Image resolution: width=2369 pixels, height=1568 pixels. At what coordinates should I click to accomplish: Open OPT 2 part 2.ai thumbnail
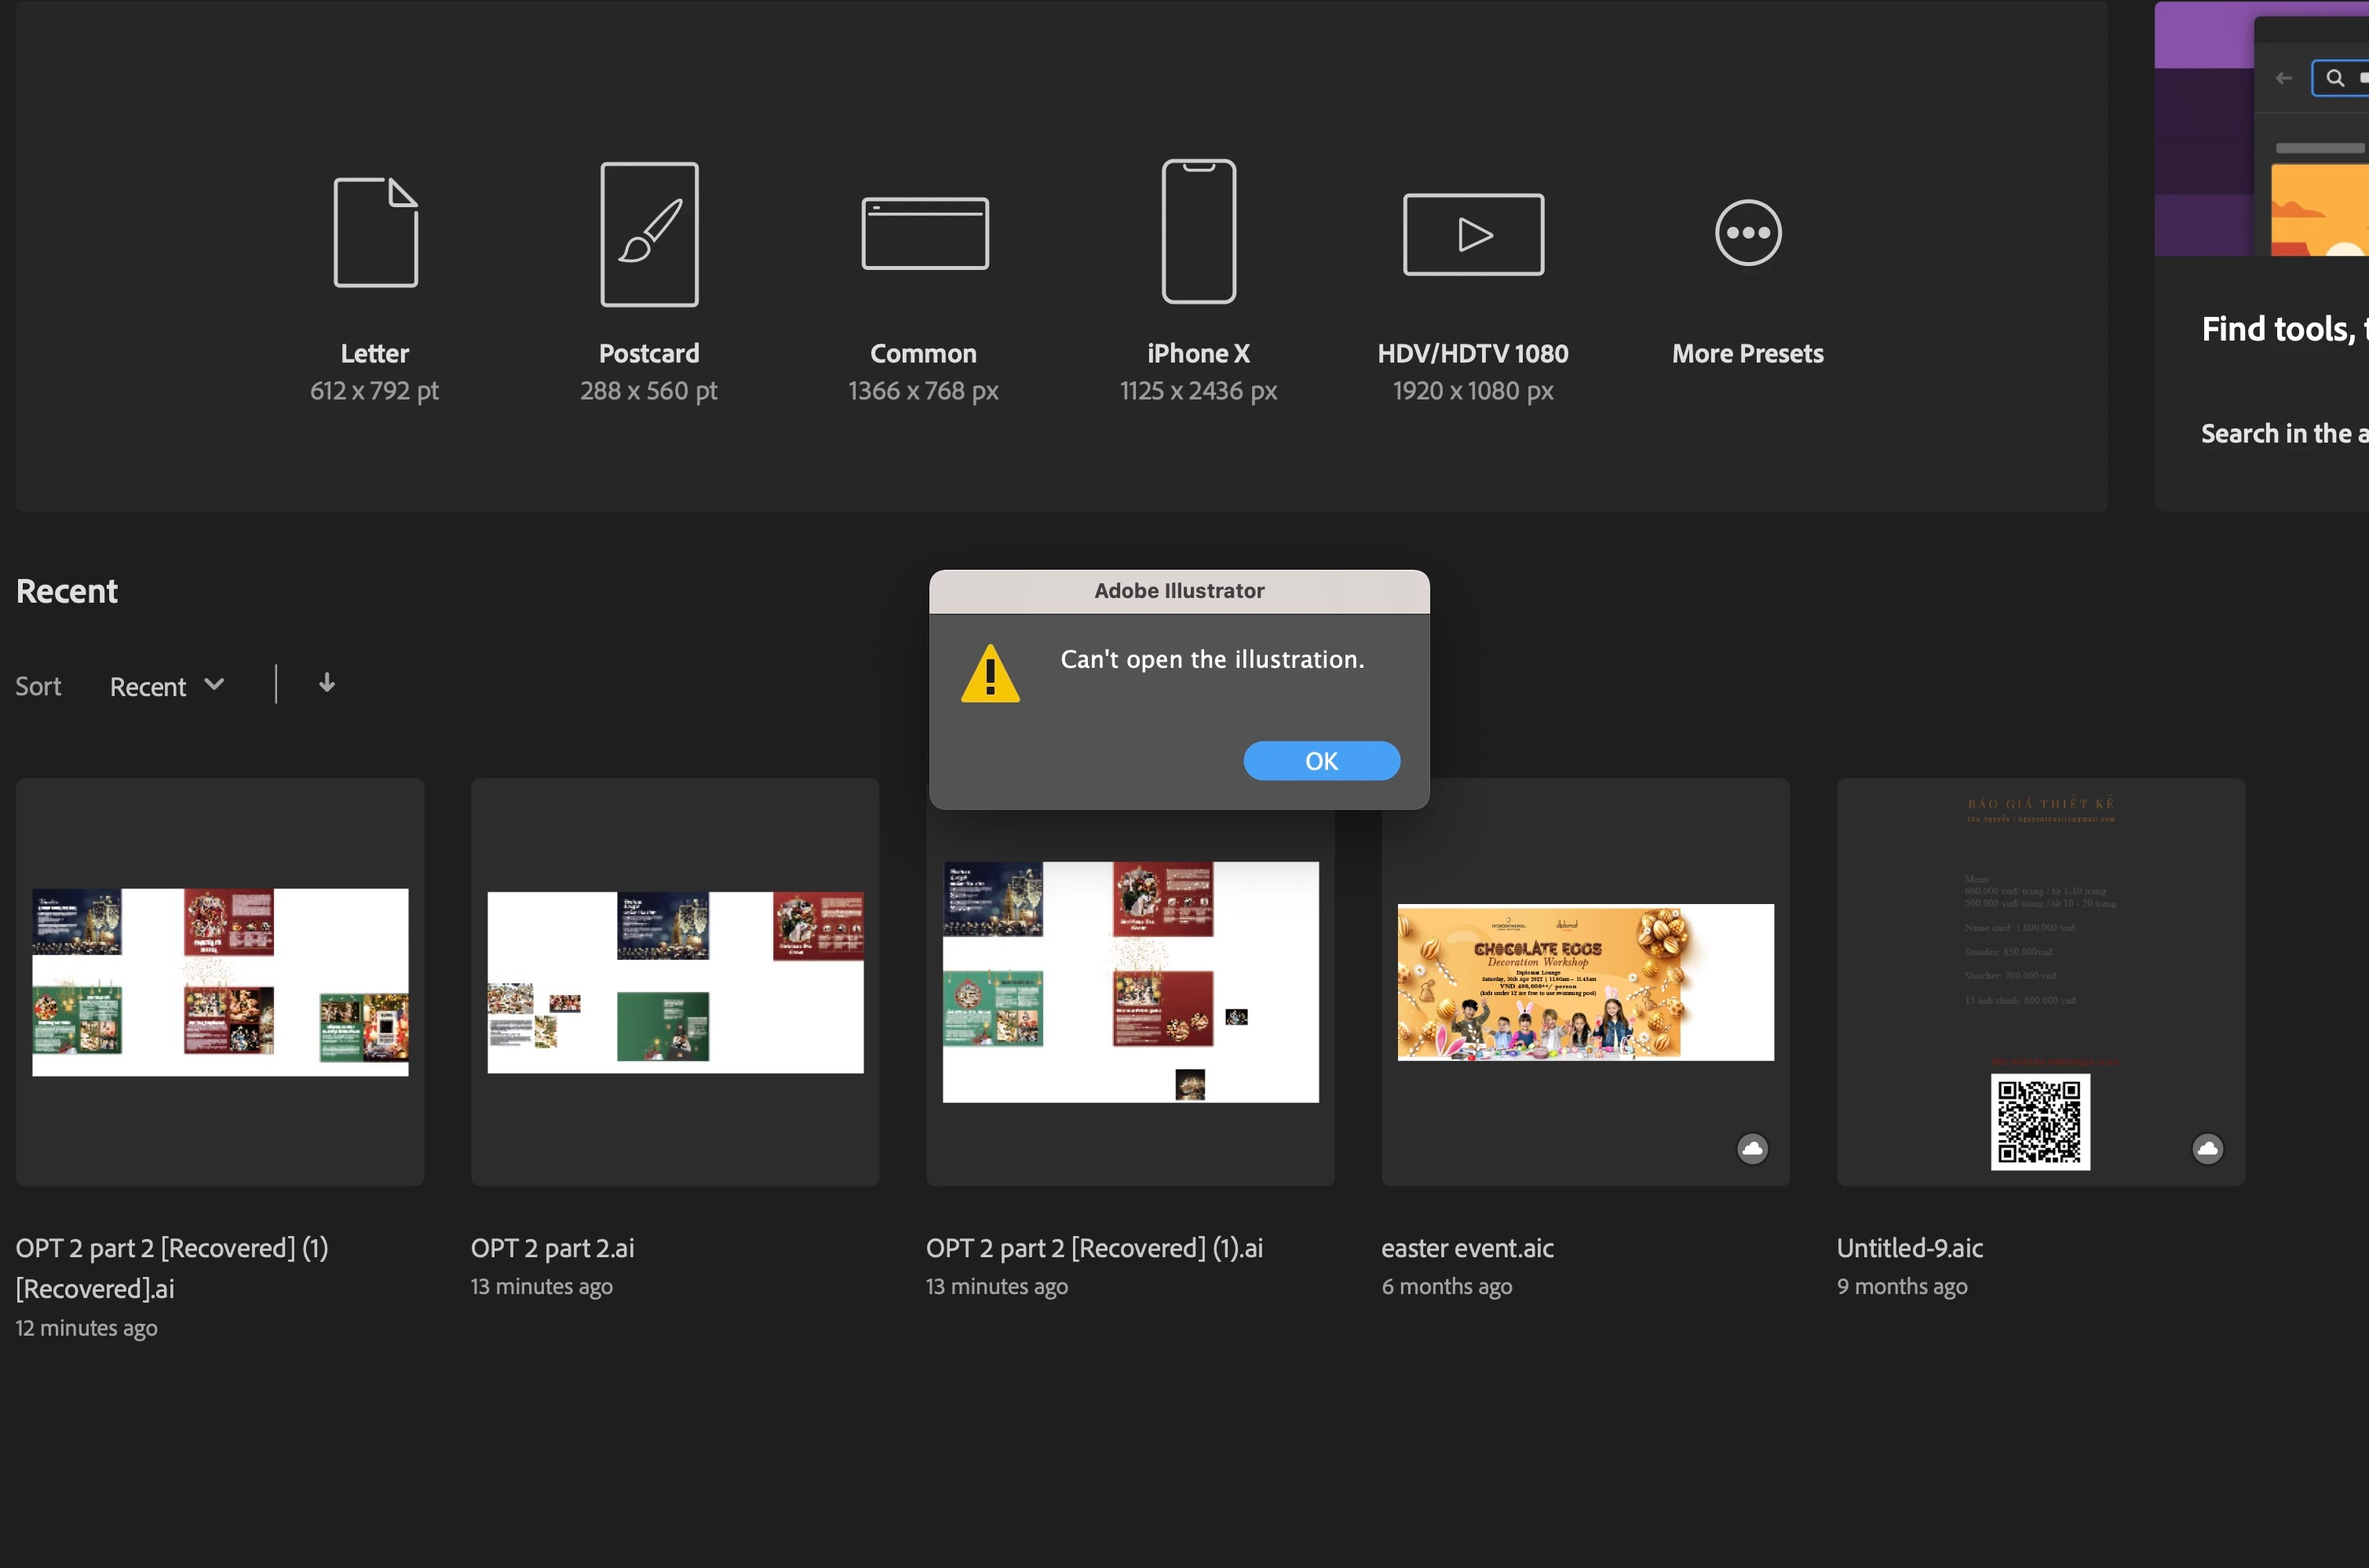click(x=675, y=982)
